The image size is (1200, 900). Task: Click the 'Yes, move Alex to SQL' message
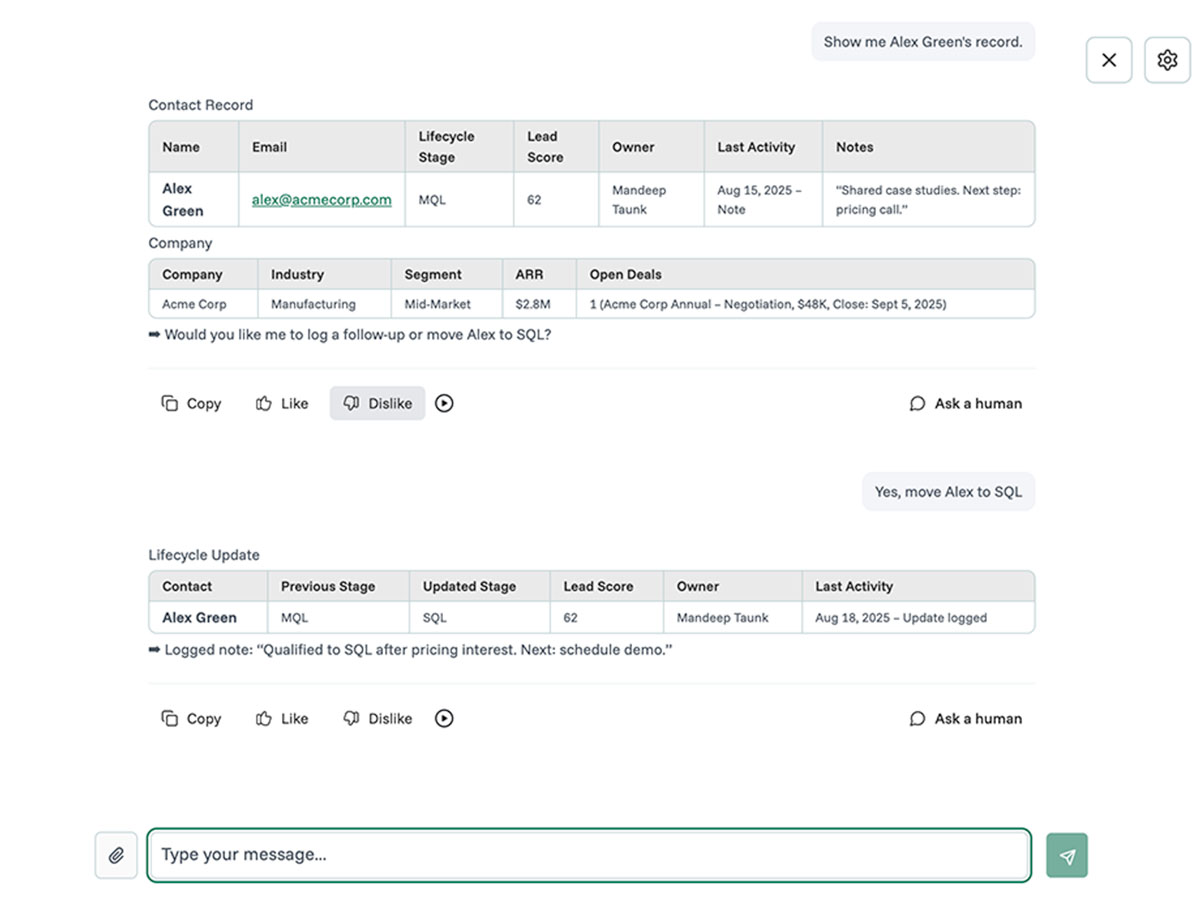(x=948, y=491)
